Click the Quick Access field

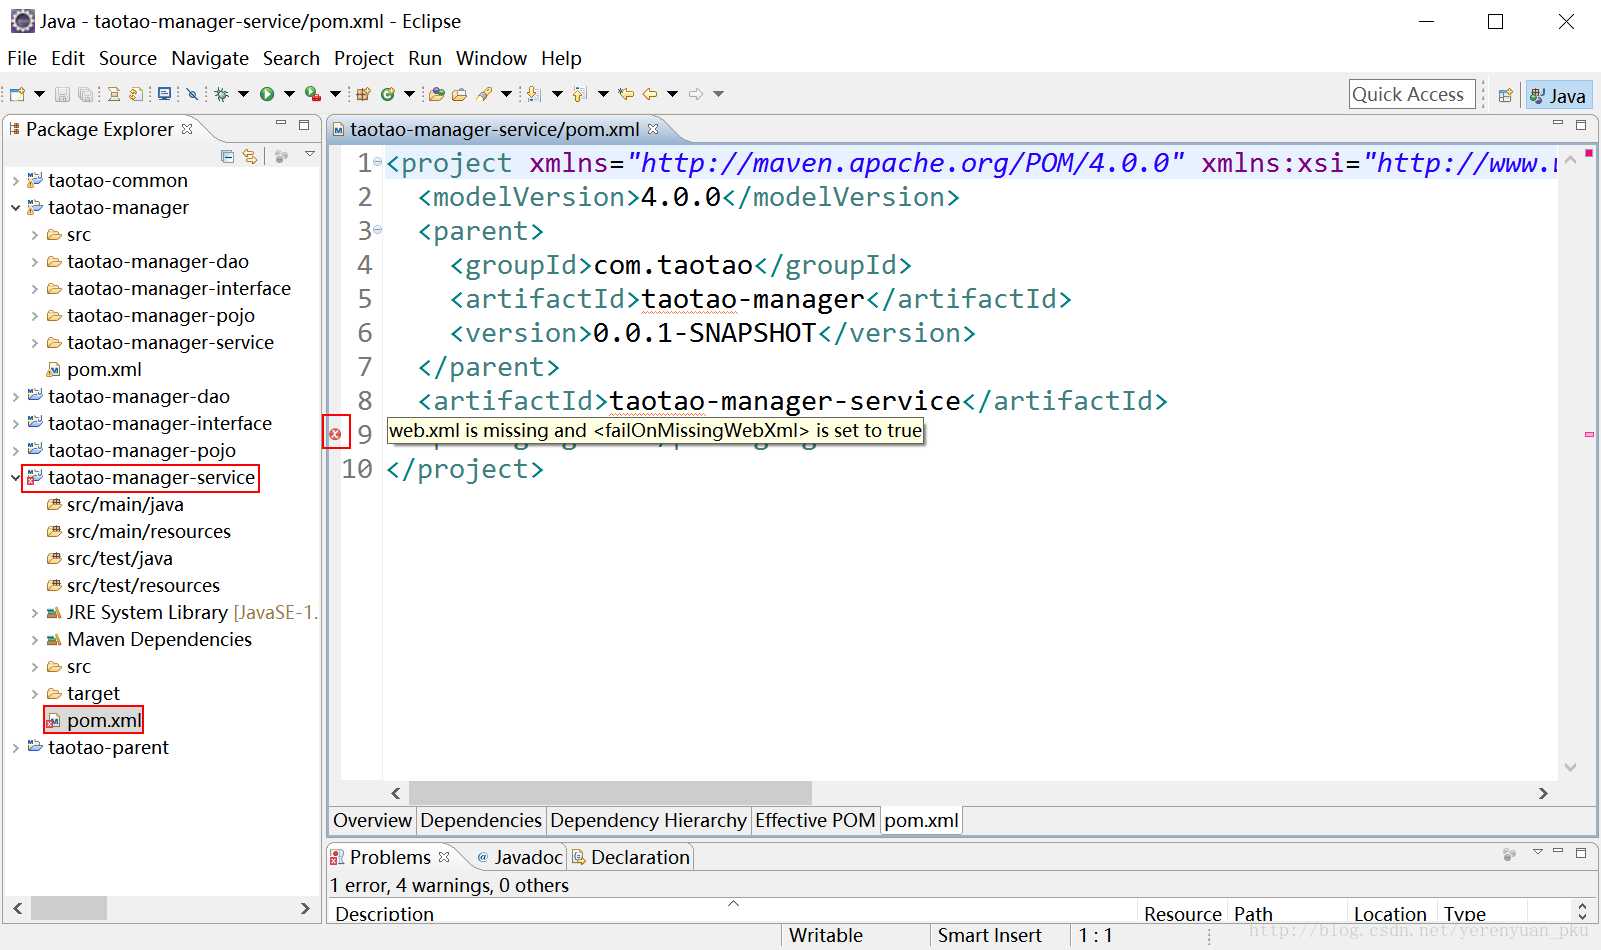click(x=1411, y=94)
